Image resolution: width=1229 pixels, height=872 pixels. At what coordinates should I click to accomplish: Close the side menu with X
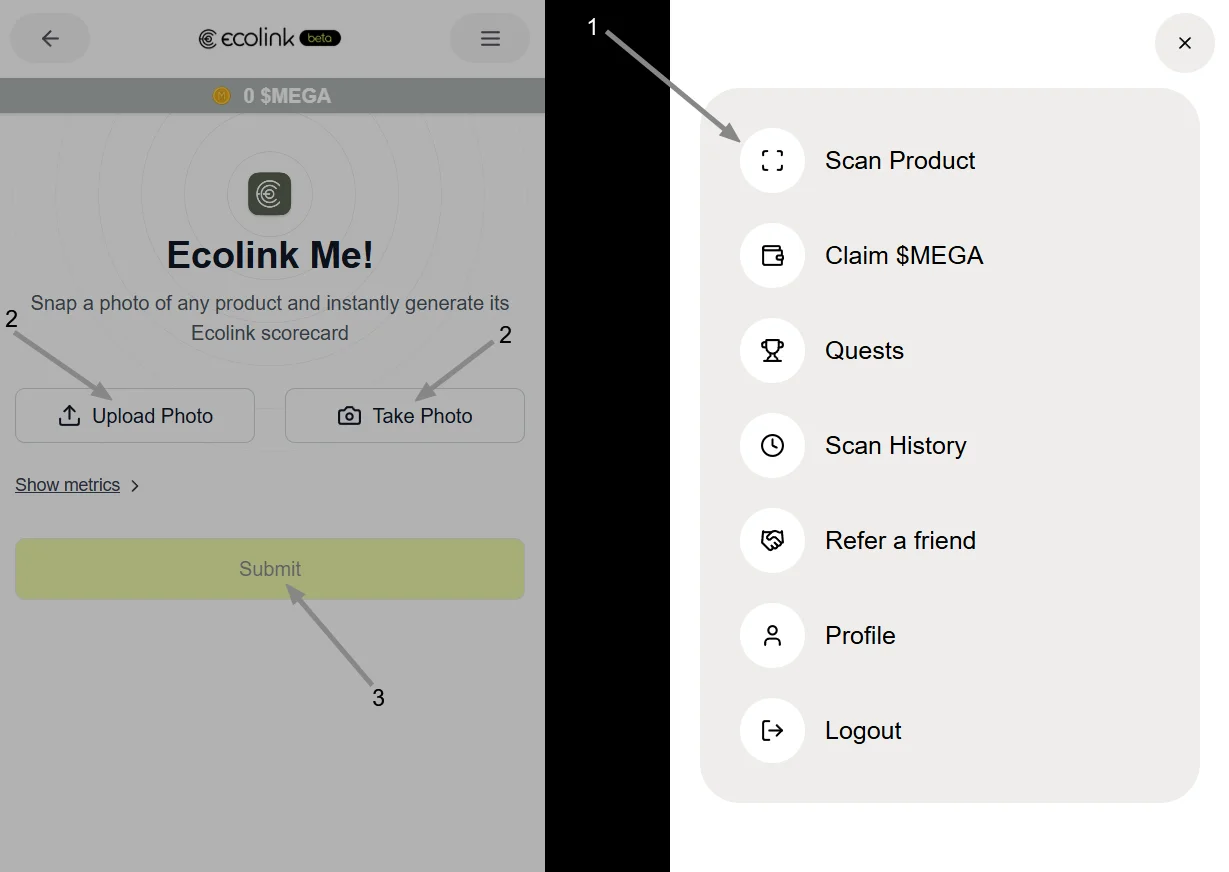pos(1185,43)
